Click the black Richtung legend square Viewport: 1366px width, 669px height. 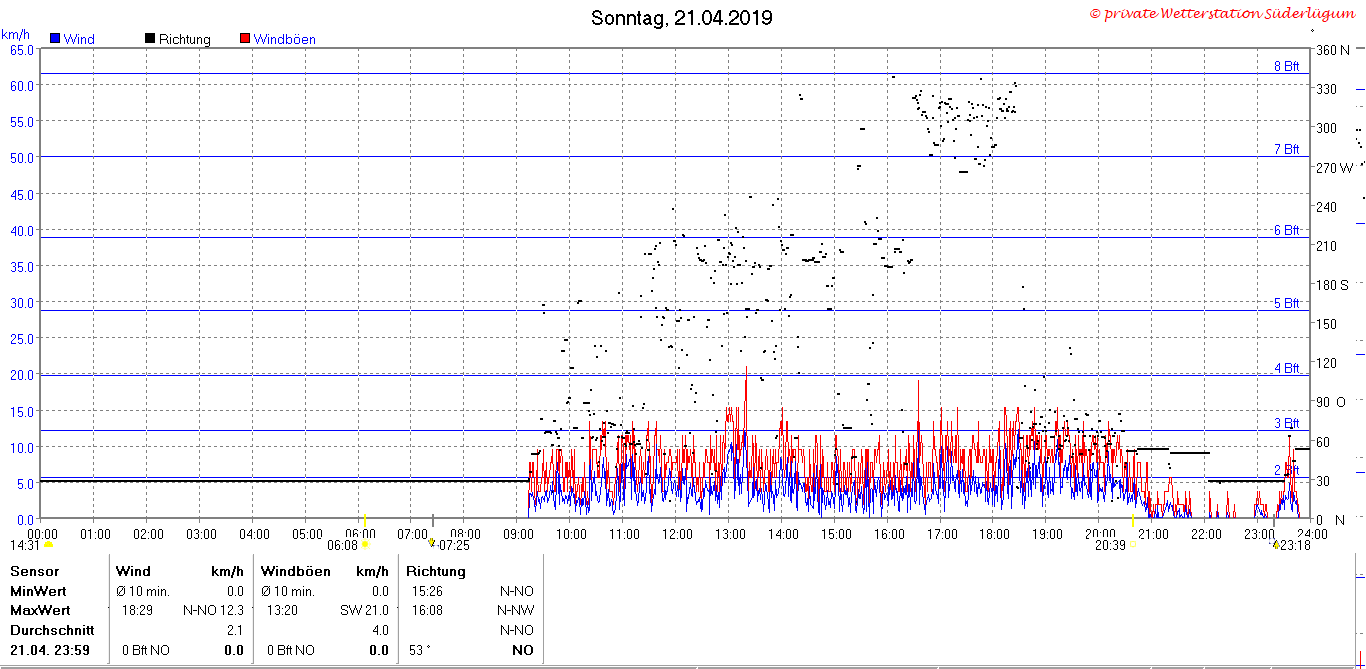pos(150,39)
